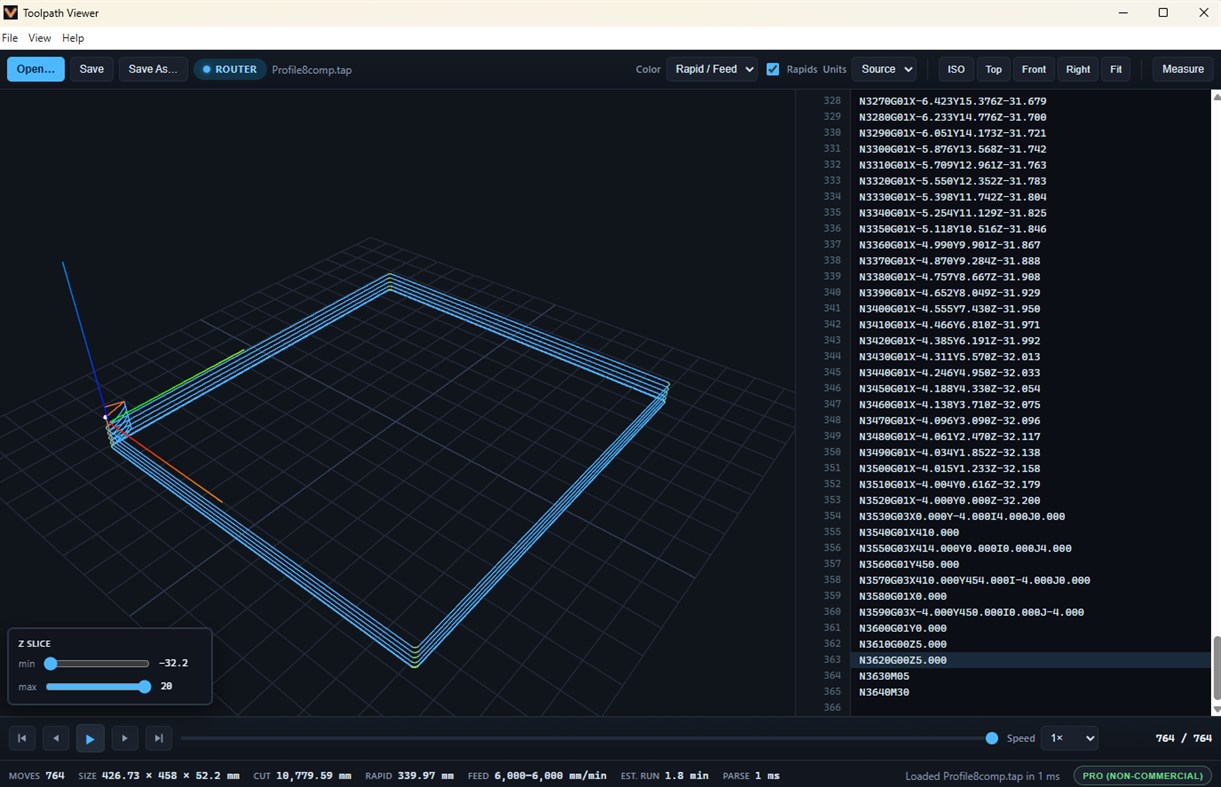Select line N3270G01X-6.423Y15.376Z-31.679
Image resolution: width=1221 pixels, height=787 pixels.
[x=1030, y=101]
